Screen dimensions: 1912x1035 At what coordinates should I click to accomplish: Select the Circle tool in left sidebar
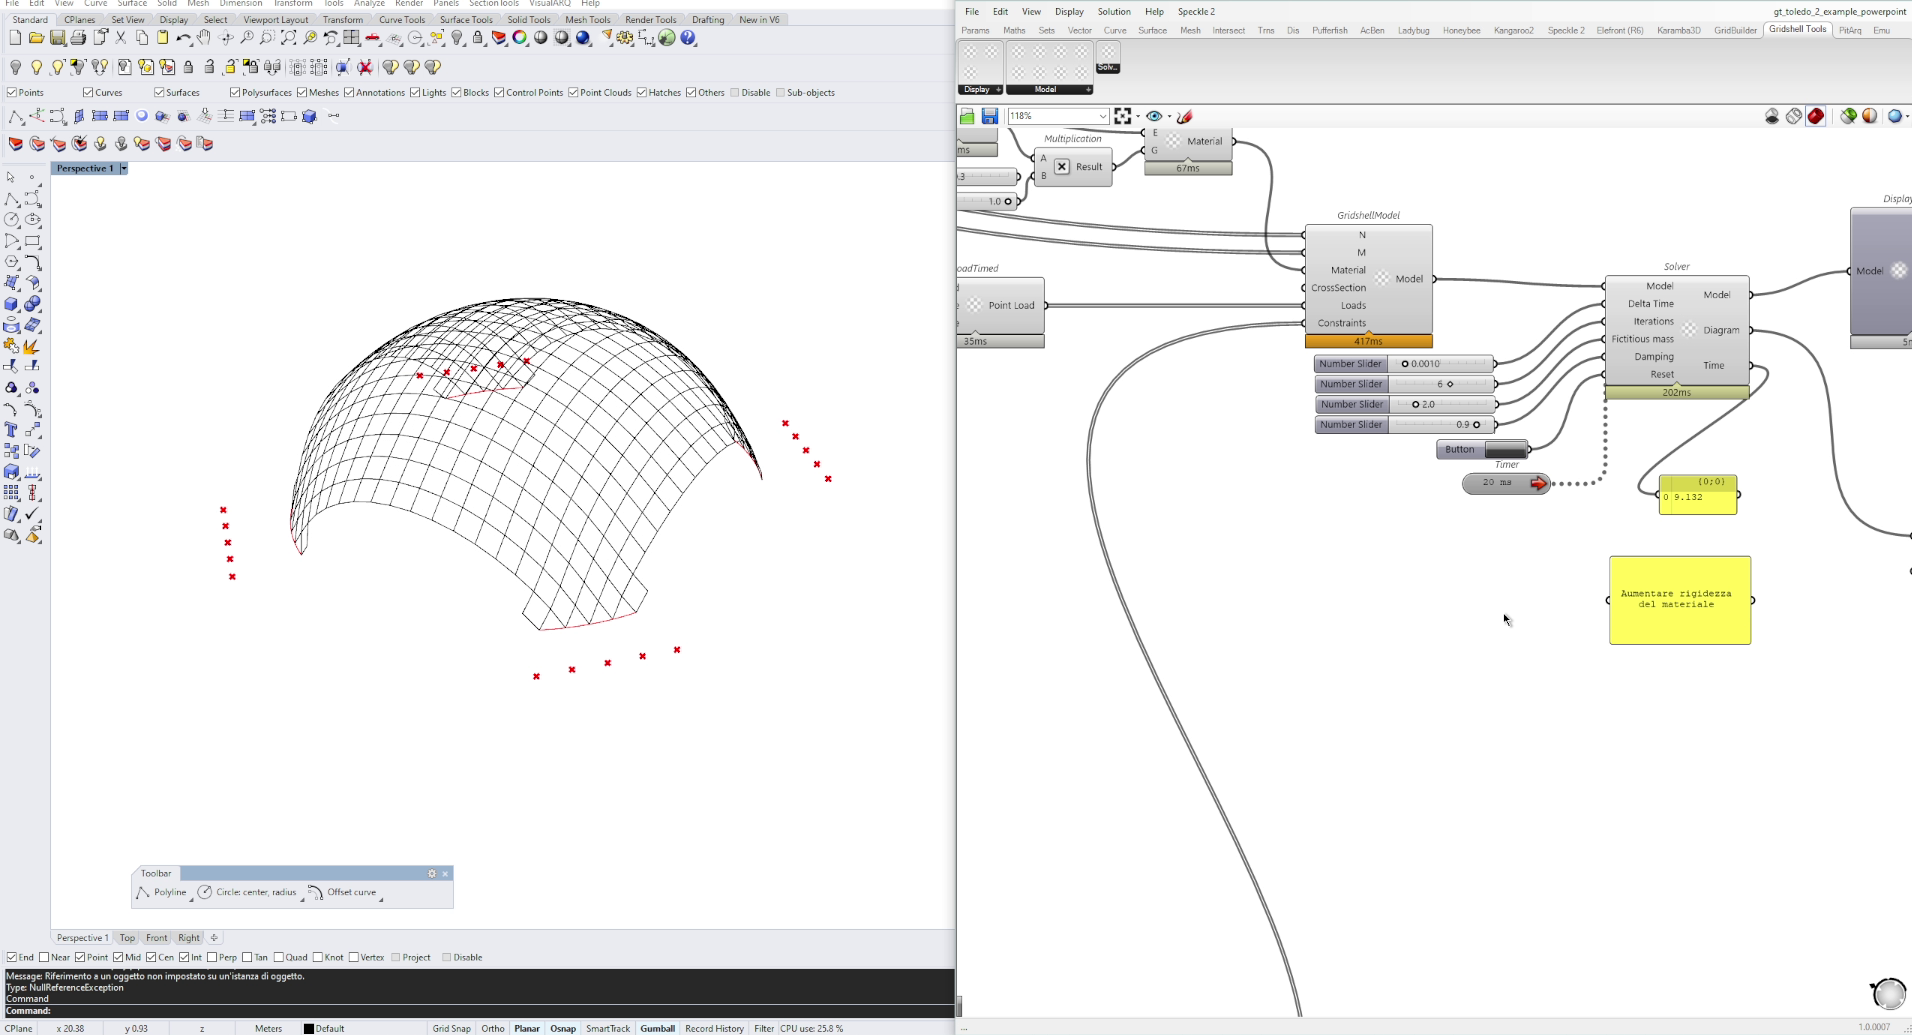pyautogui.click(x=11, y=220)
